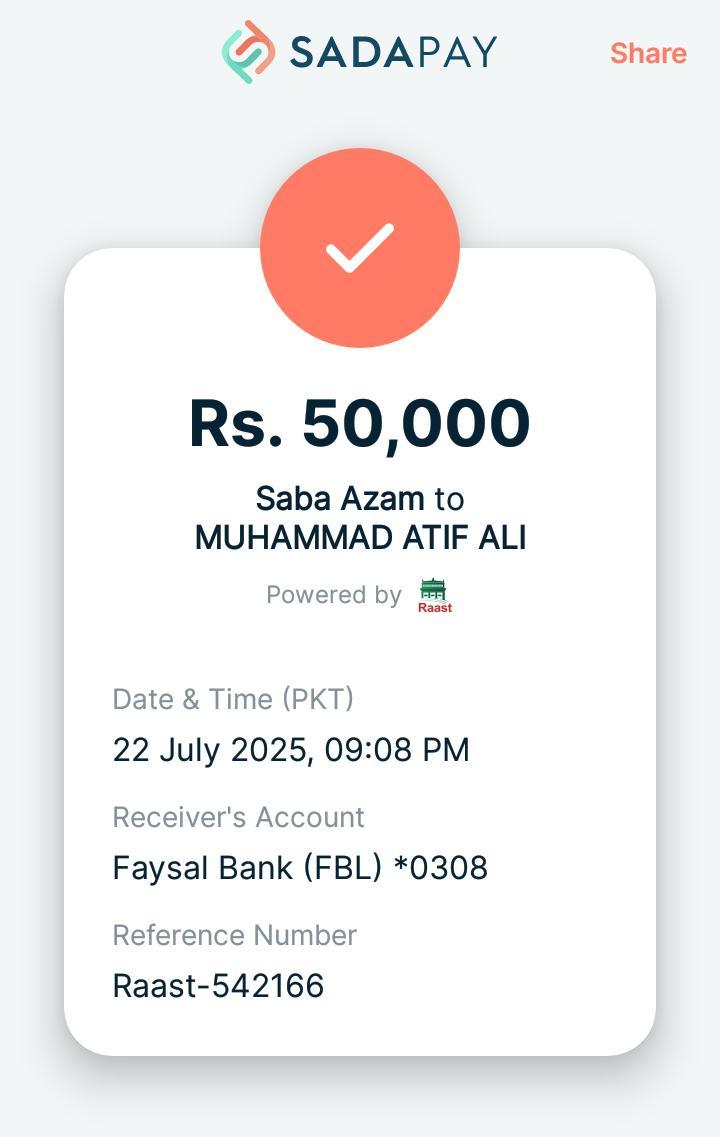Select the Rs. 50,000 amount
Image resolution: width=720 pixels, height=1137 pixels.
(x=360, y=423)
